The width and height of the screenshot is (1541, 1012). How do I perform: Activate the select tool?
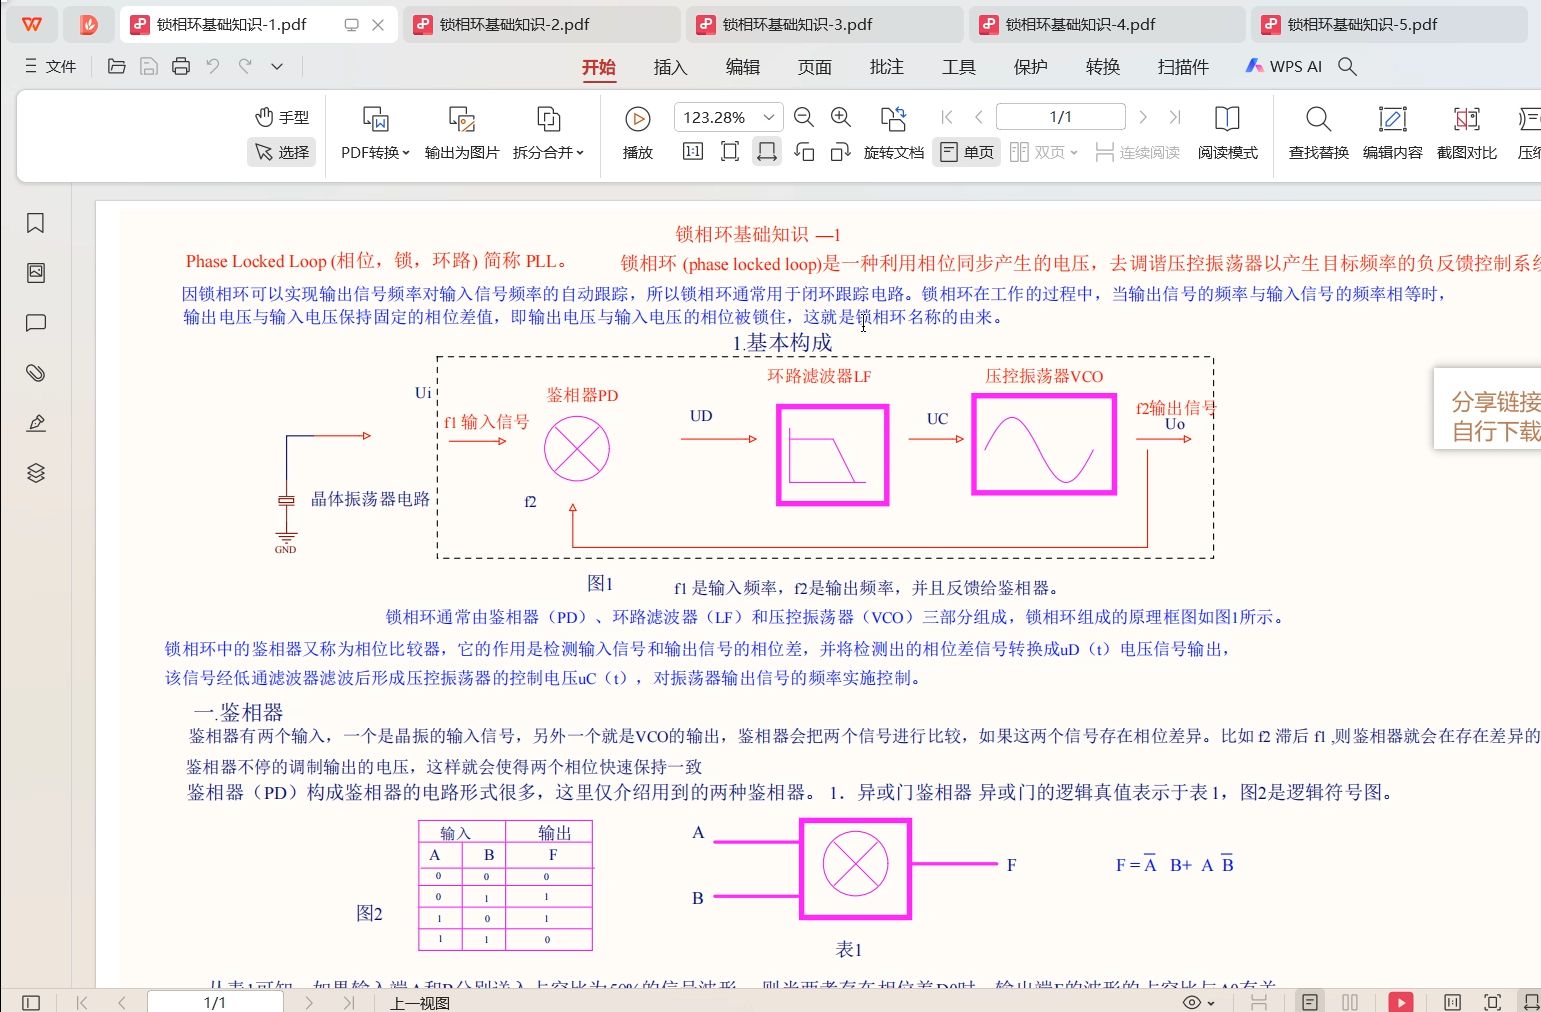pyautogui.click(x=282, y=152)
